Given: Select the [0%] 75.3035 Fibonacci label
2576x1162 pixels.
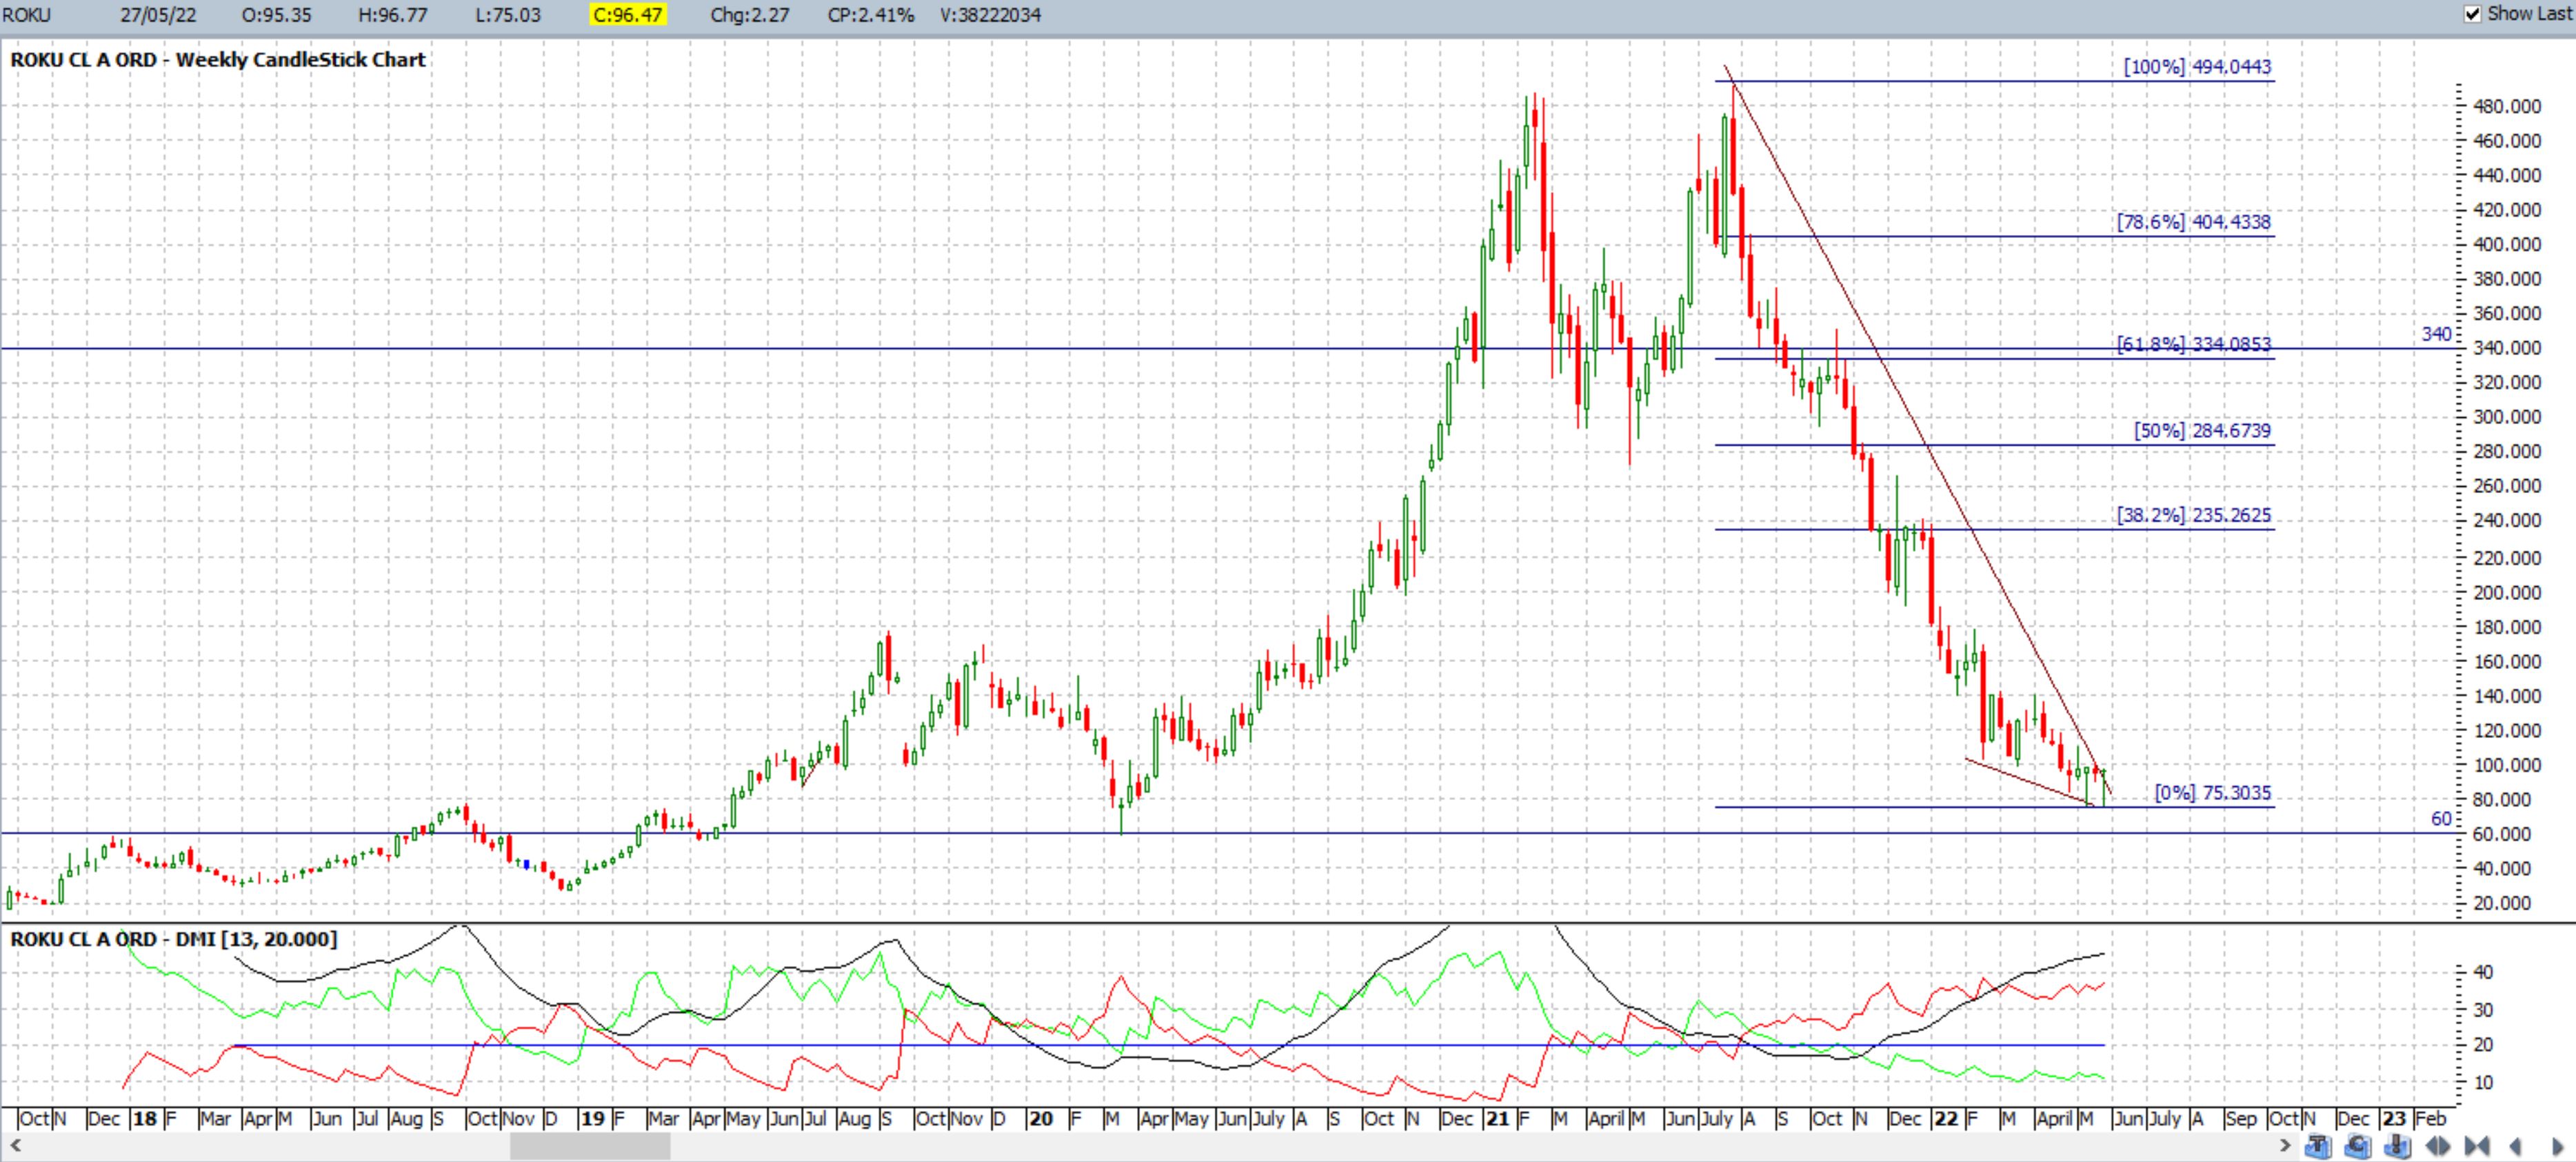Looking at the screenshot, I should (2213, 793).
